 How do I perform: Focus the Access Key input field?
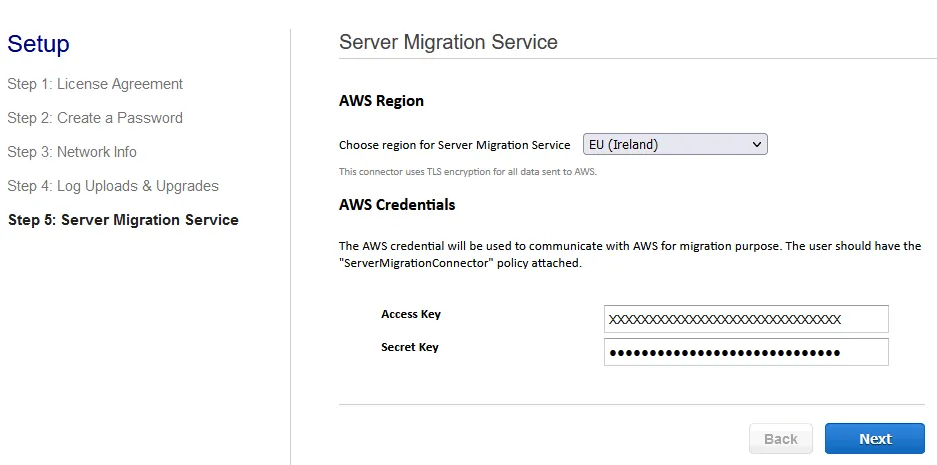coord(746,319)
